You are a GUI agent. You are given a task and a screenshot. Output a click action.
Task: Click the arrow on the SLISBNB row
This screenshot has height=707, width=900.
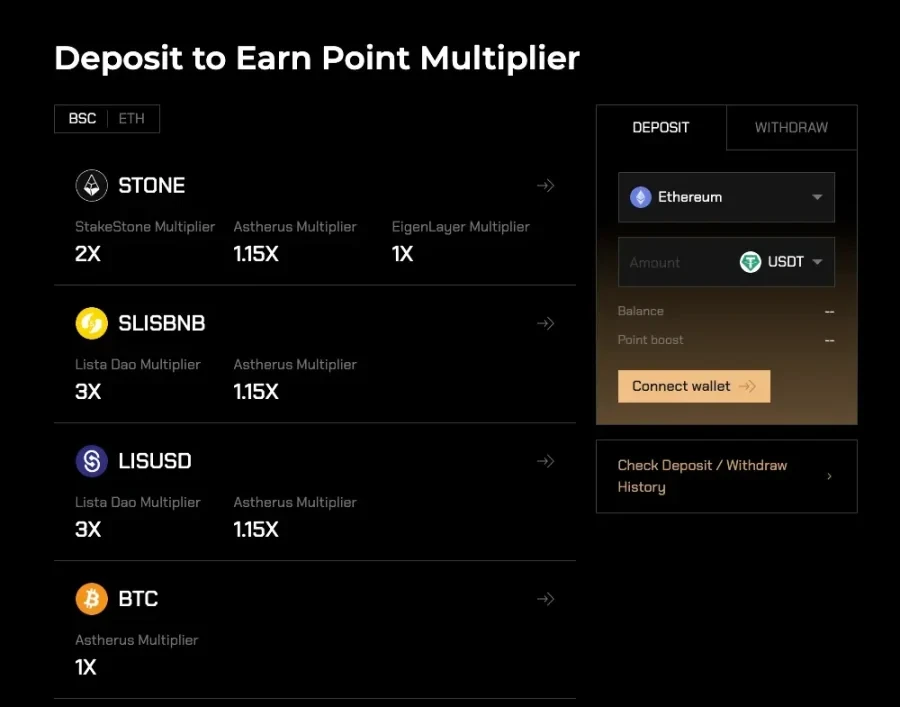545,323
